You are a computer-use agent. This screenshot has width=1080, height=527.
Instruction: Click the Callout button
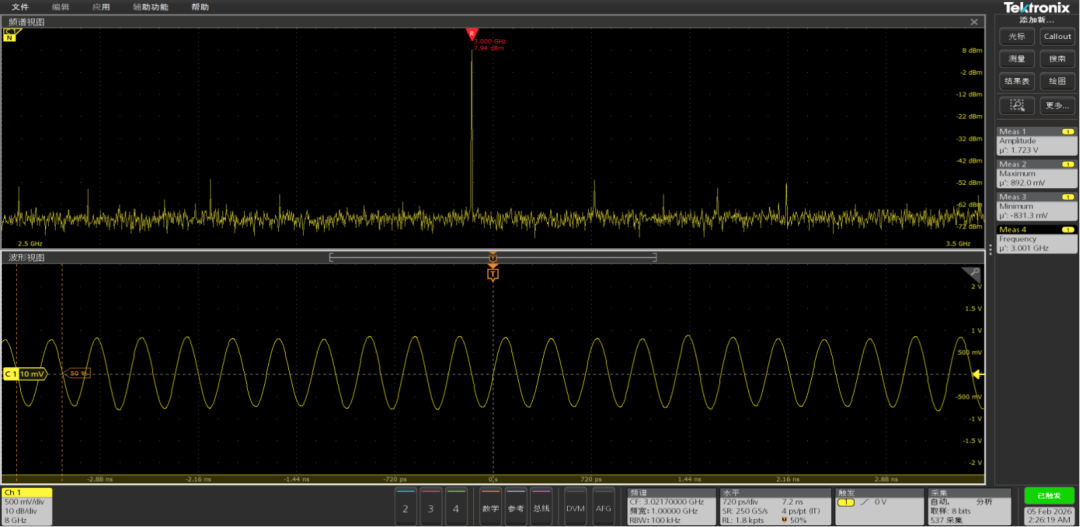click(1057, 37)
